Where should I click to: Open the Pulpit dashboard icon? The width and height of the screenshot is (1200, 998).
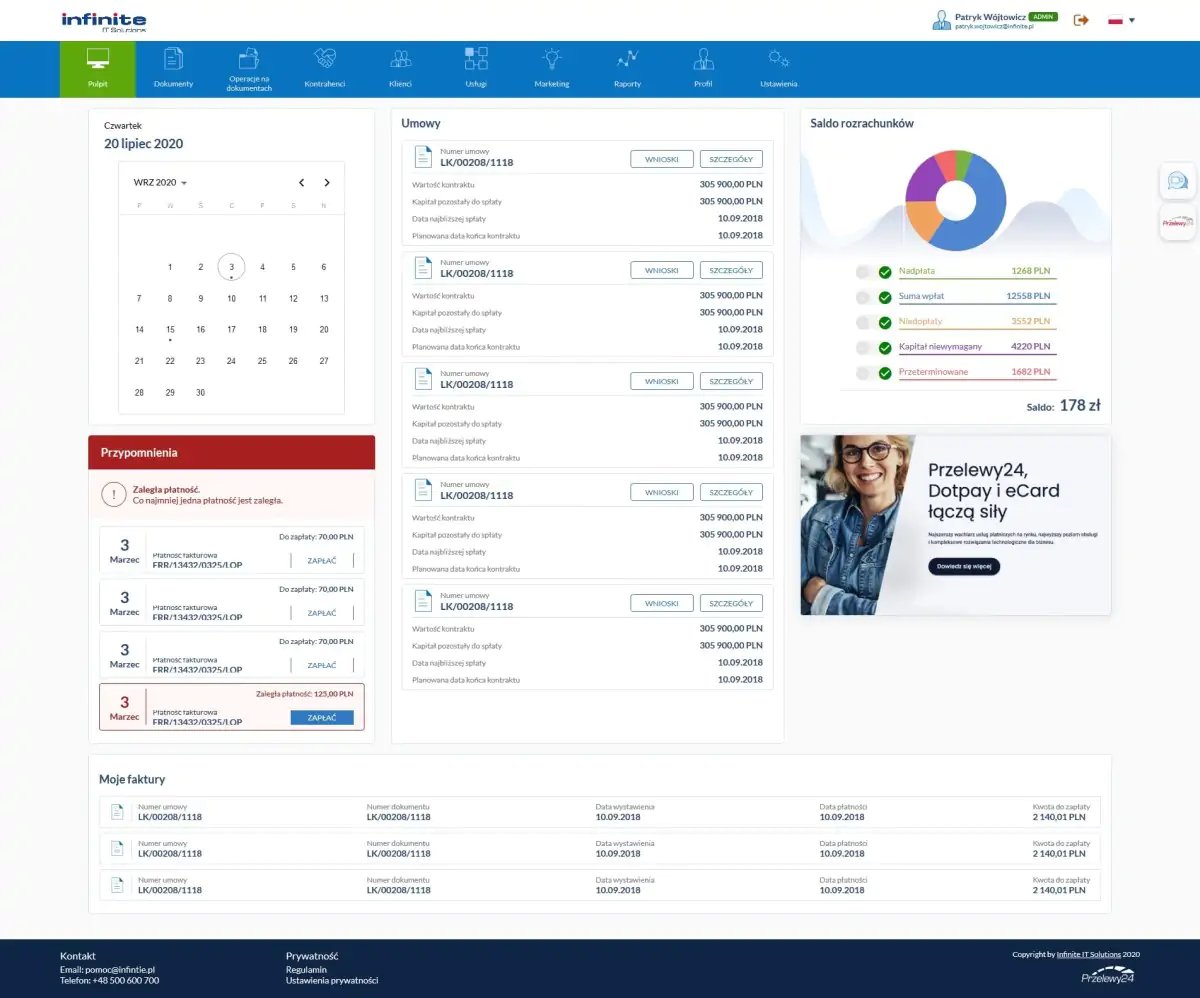click(97, 59)
